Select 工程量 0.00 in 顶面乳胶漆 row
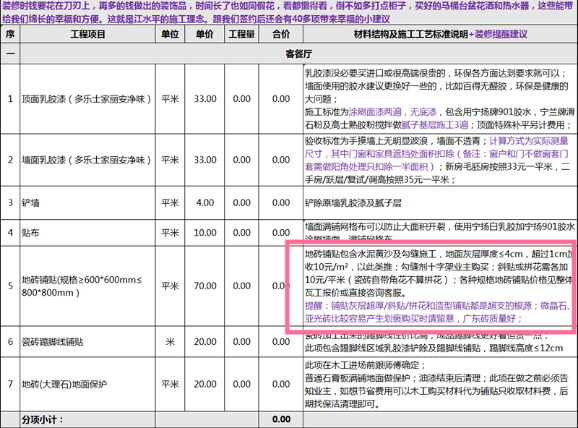This screenshot has width=578, height=428. pyautogui.click(x=241, y=99)
